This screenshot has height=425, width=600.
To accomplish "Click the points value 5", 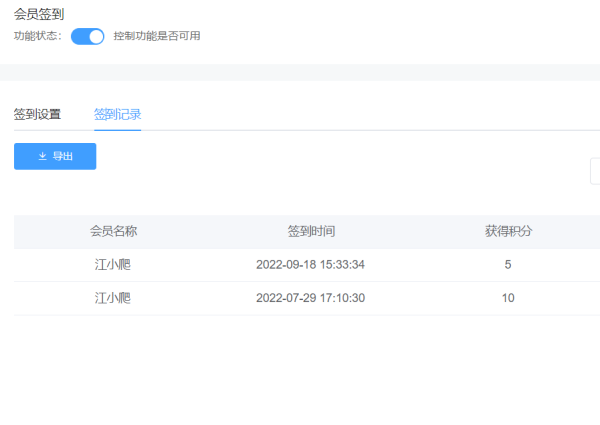I will [508, 264].
